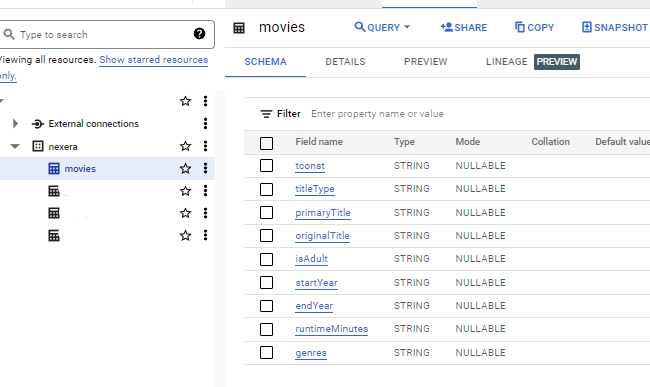Switch to the DETAILS tab
Image resolution: width=650 pixels, height=387 pixels.
tap(345, 62)
